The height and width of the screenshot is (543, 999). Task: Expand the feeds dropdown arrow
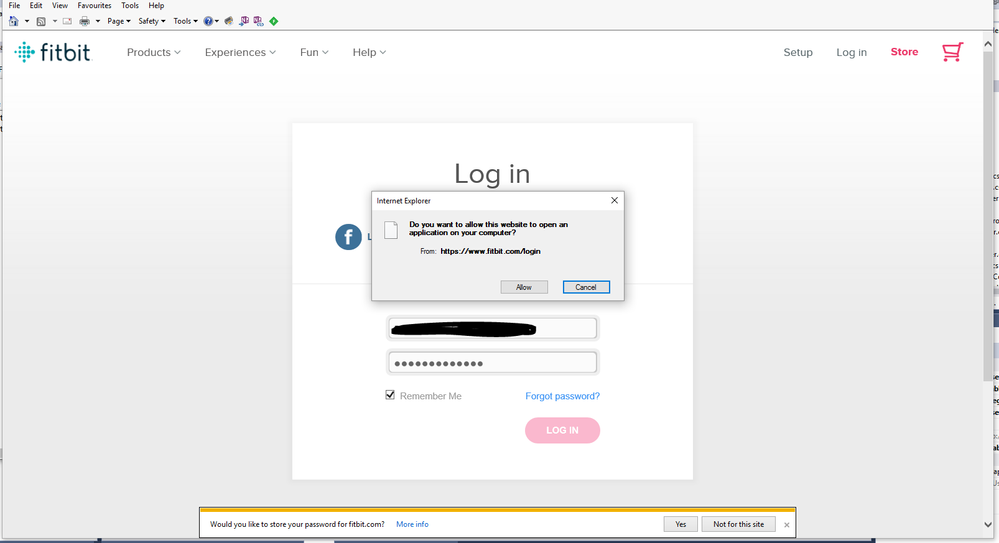[x=55, y=21]
